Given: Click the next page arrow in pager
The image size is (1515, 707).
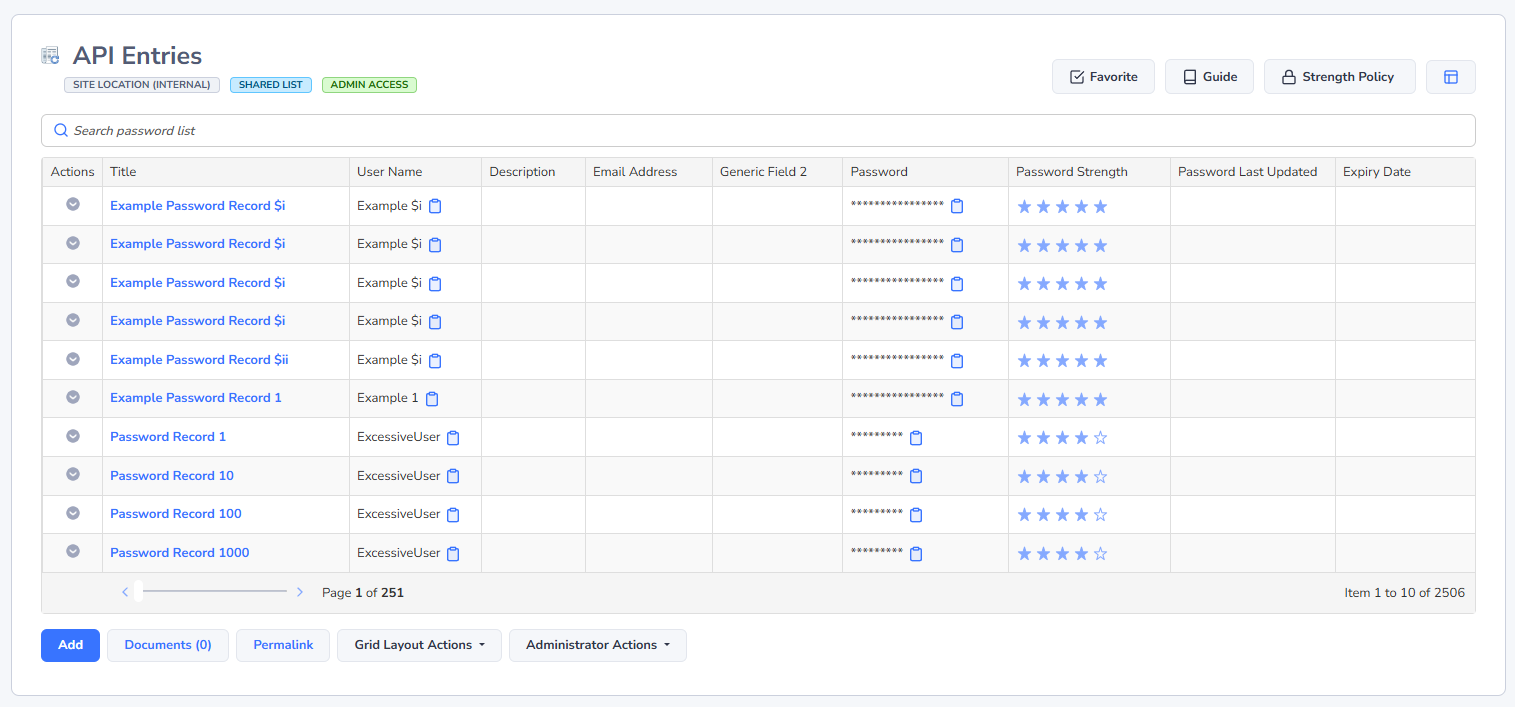Looking at the screenshot, I should tap(300, 593).
